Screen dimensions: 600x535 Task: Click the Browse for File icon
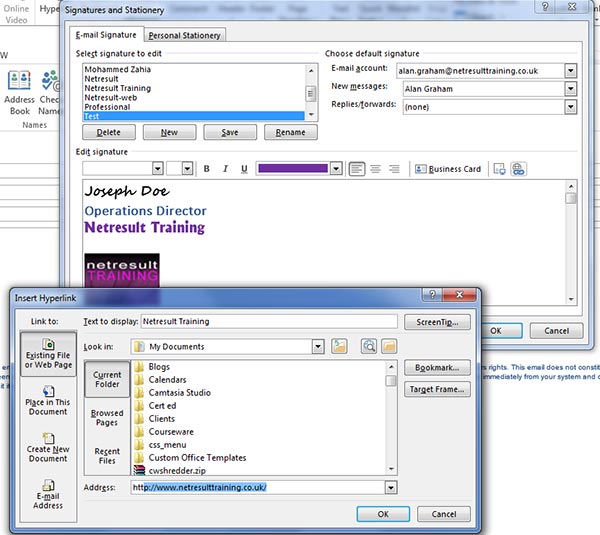pyautogui.click(x=389, y=346)
